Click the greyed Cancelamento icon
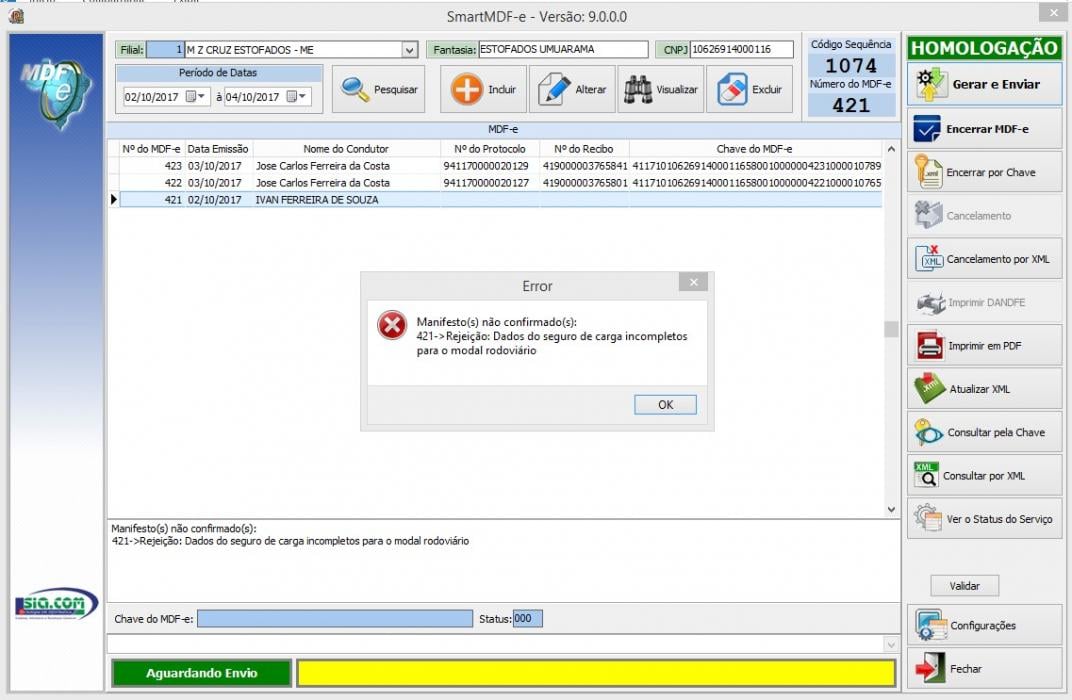Image resolution: width=1072 pixels, height=700 pixels. click(929, 215)
